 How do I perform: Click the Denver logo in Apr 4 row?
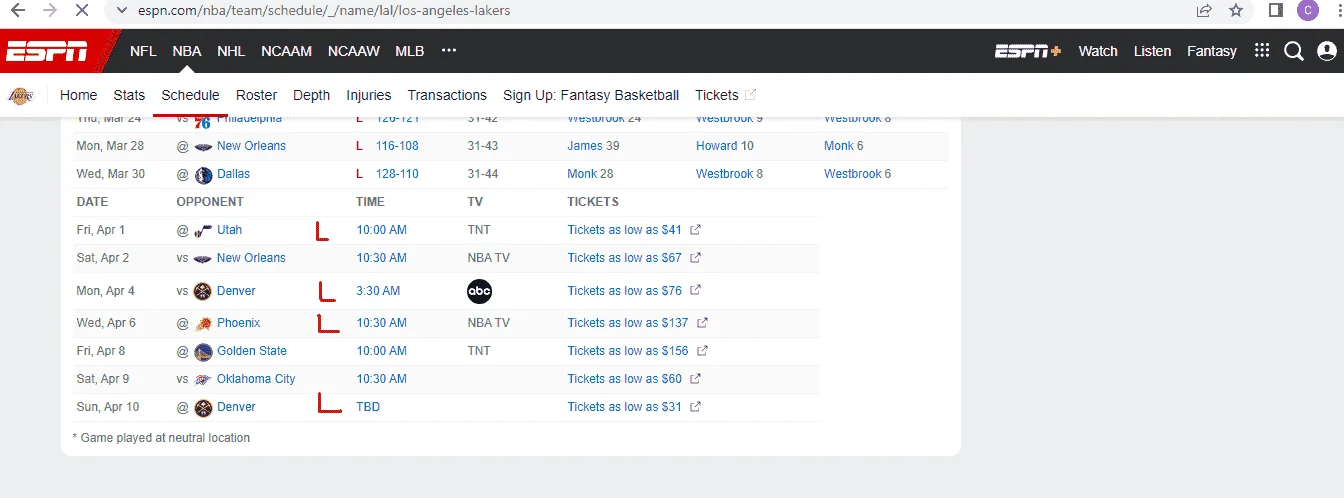click(x=203, y=291)
